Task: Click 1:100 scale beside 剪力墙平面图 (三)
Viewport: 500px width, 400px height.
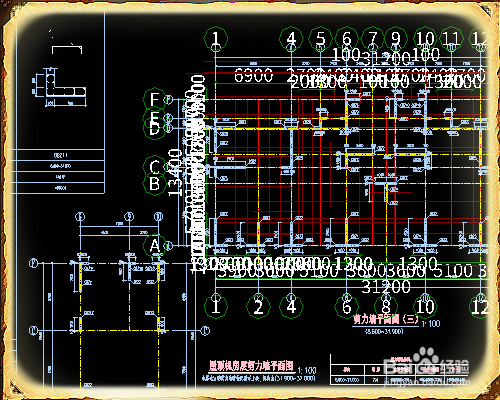Action: (x=431, y=323)
